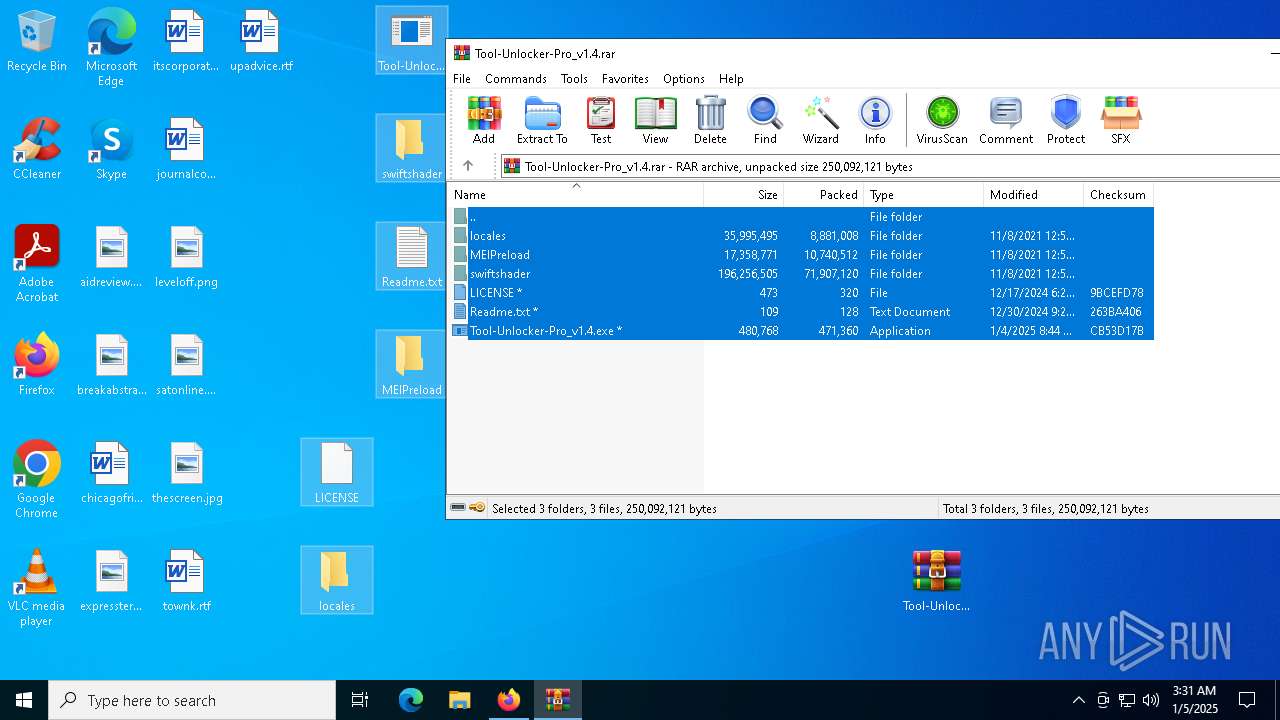
Task: Open the Commands menu
Action: [516, 79]
